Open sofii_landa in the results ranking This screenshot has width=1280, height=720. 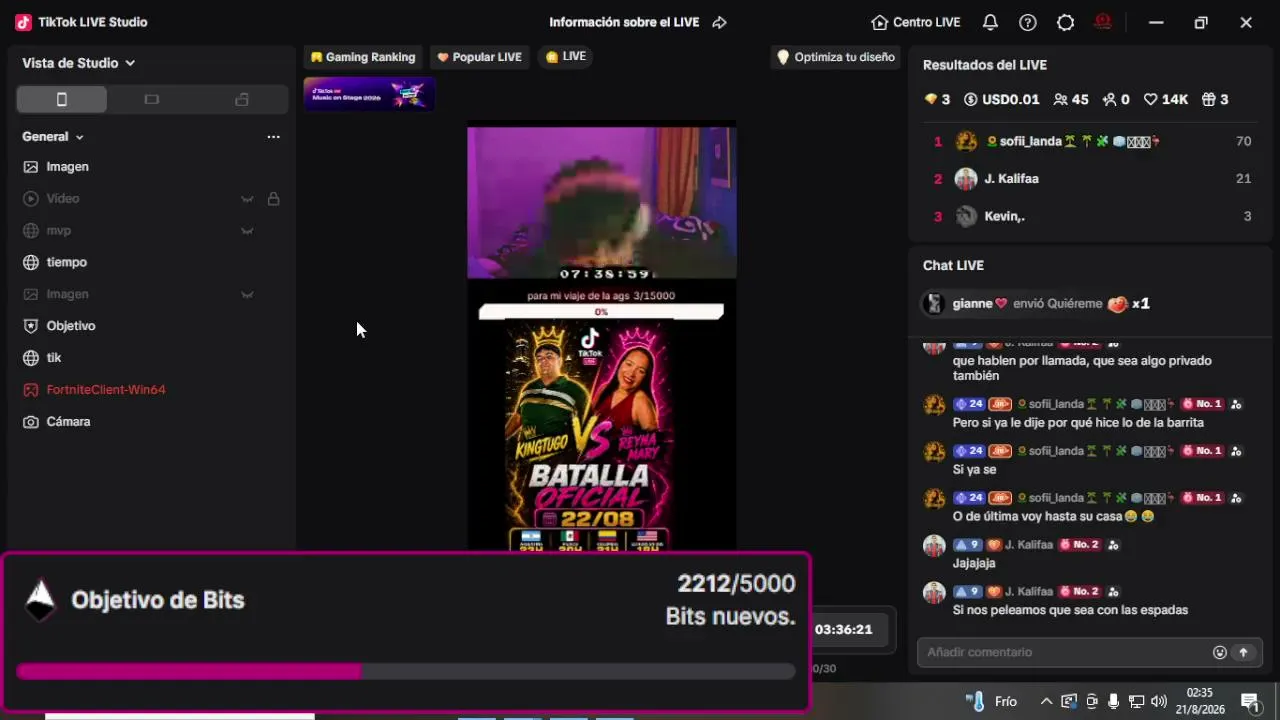tap(1092, 142)
